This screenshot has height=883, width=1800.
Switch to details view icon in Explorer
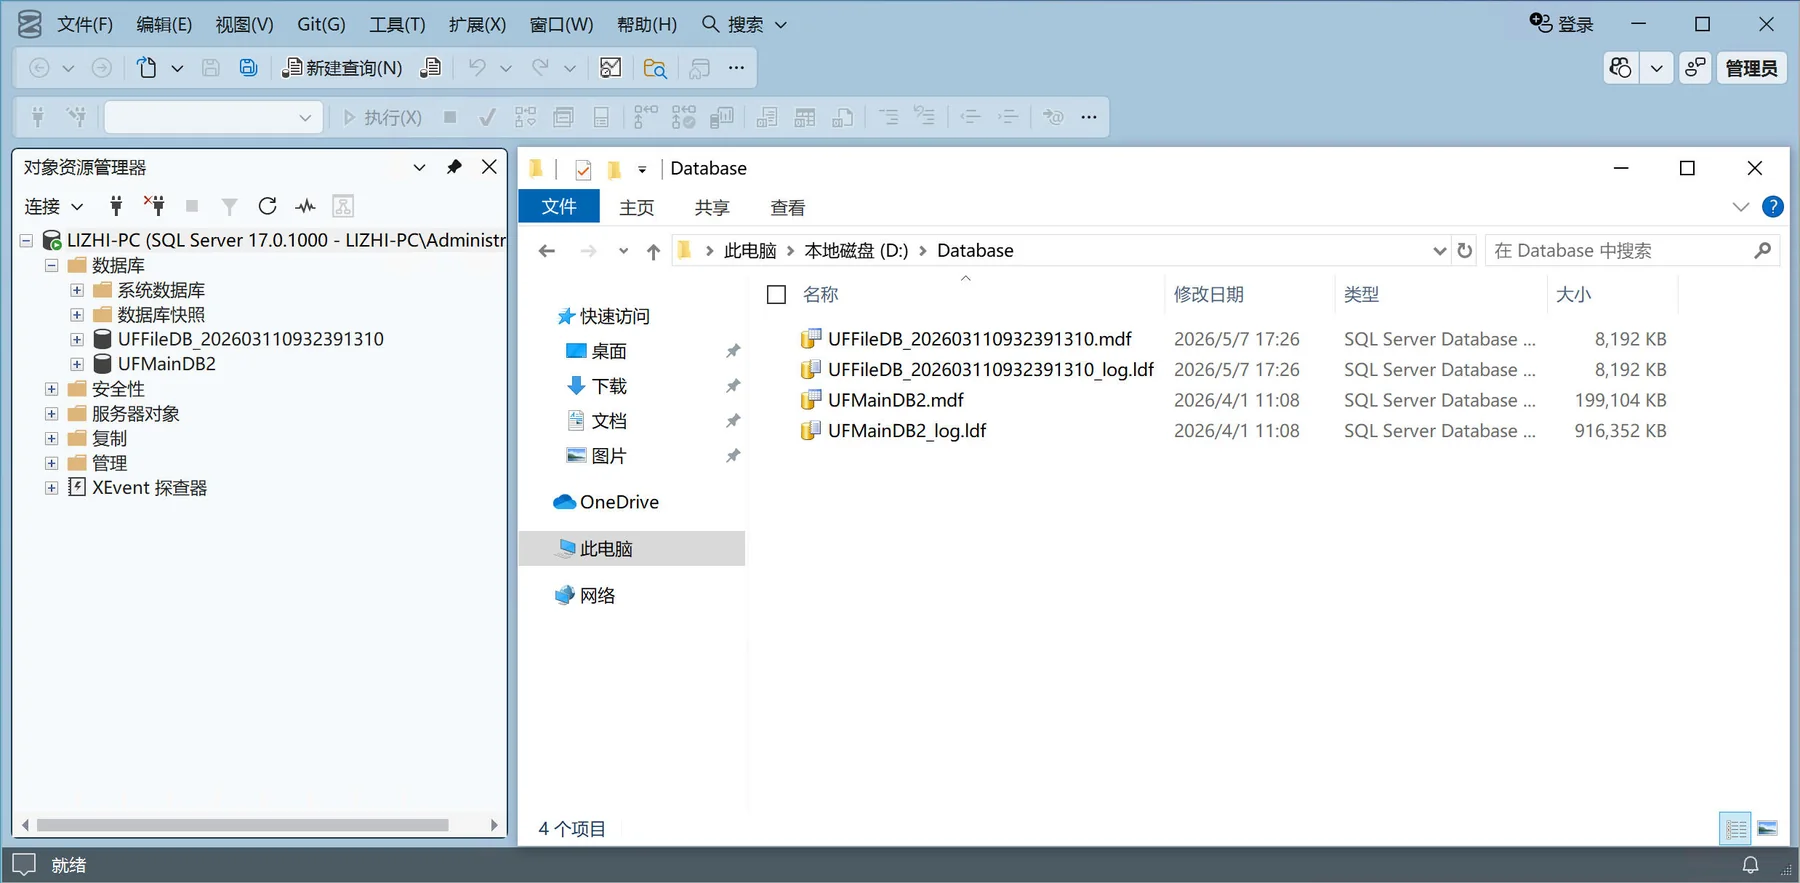1736,829
